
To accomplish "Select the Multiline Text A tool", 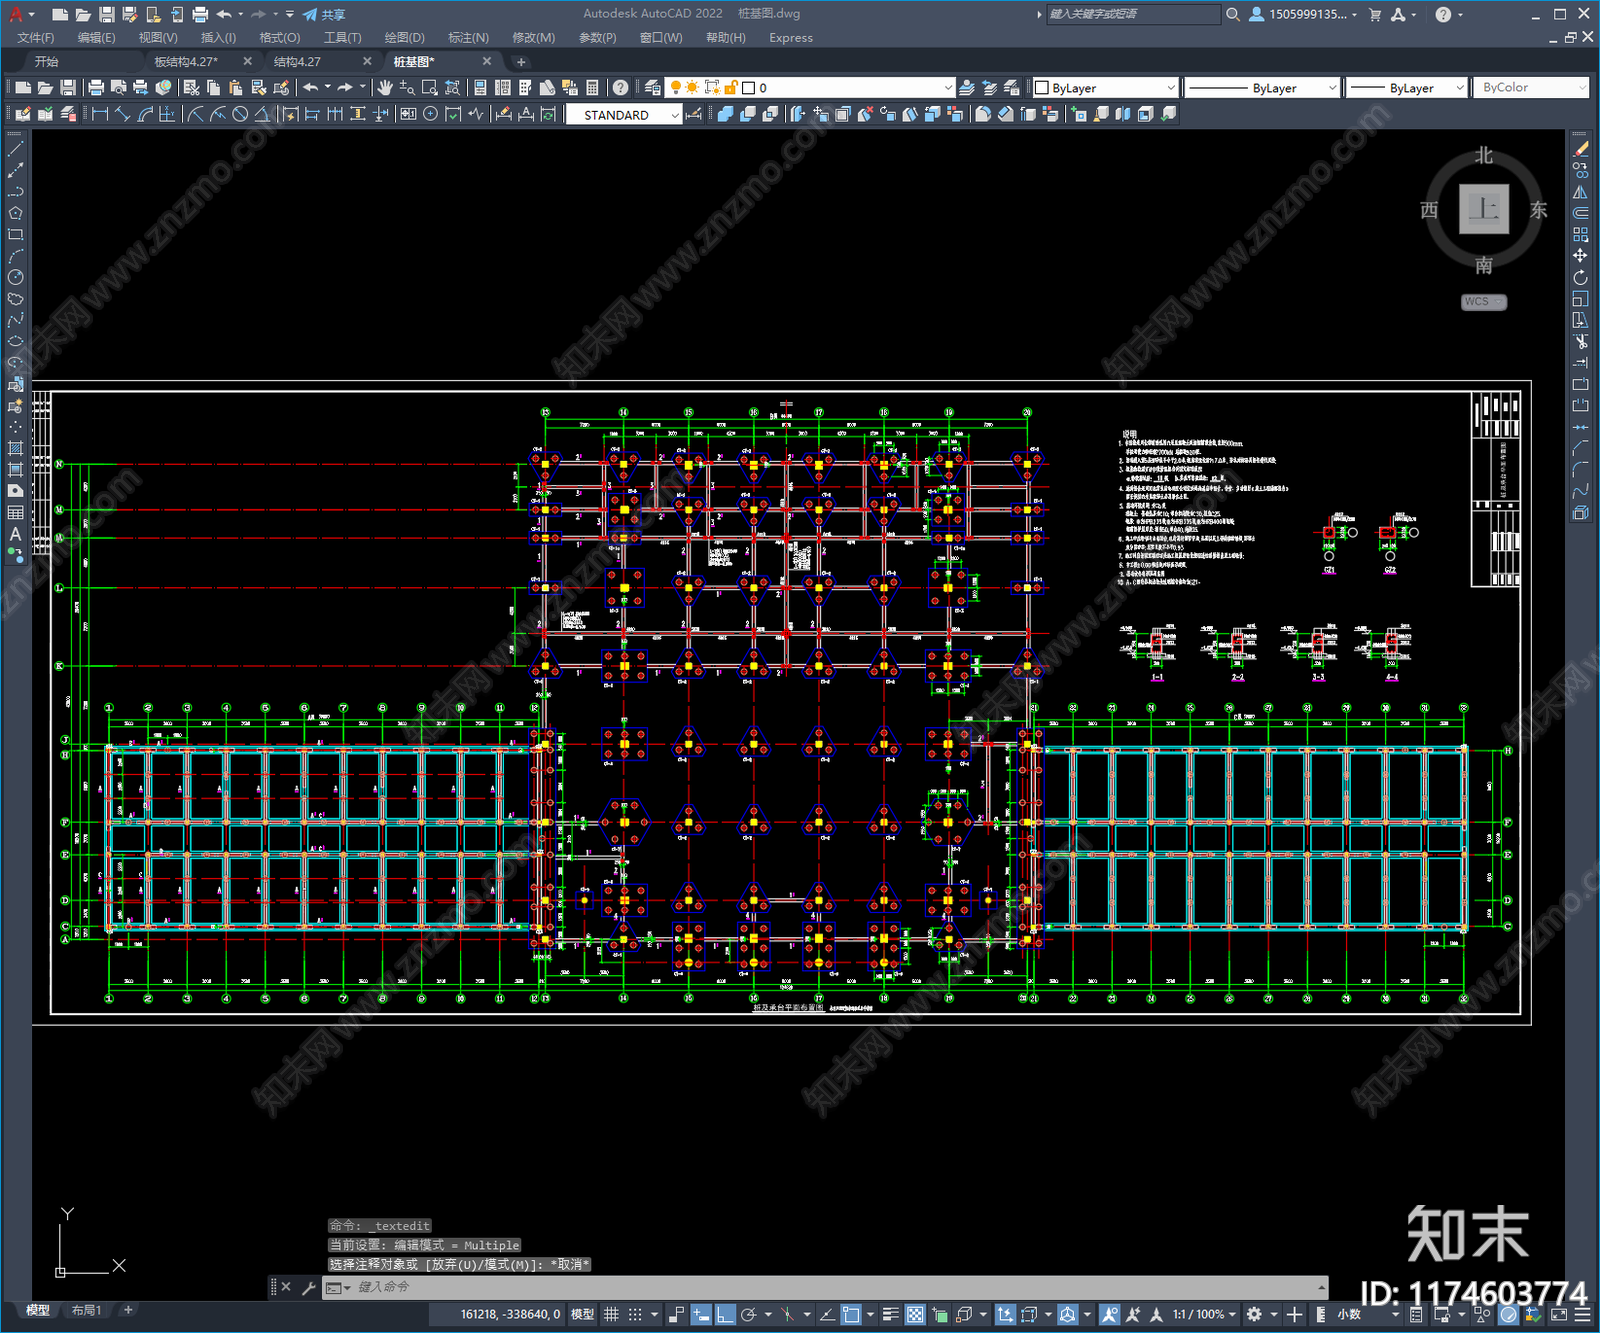I will 15,534.
